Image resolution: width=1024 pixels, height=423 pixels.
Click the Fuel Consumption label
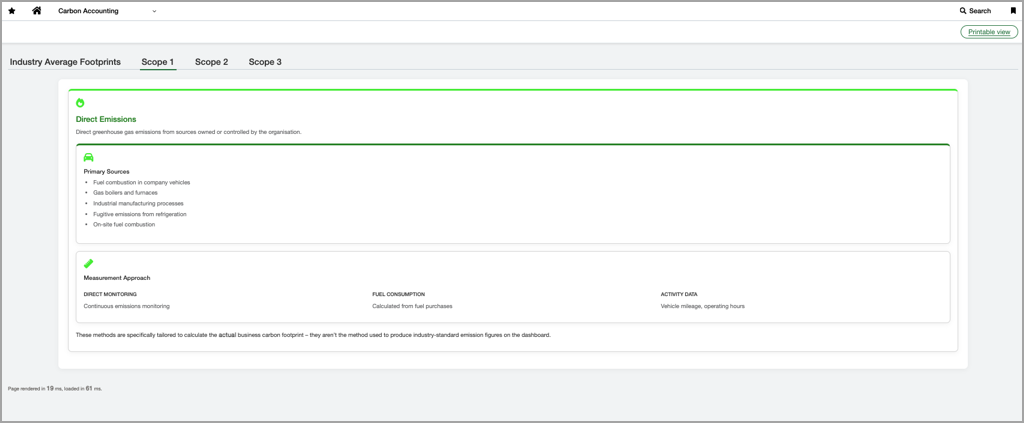398,295
